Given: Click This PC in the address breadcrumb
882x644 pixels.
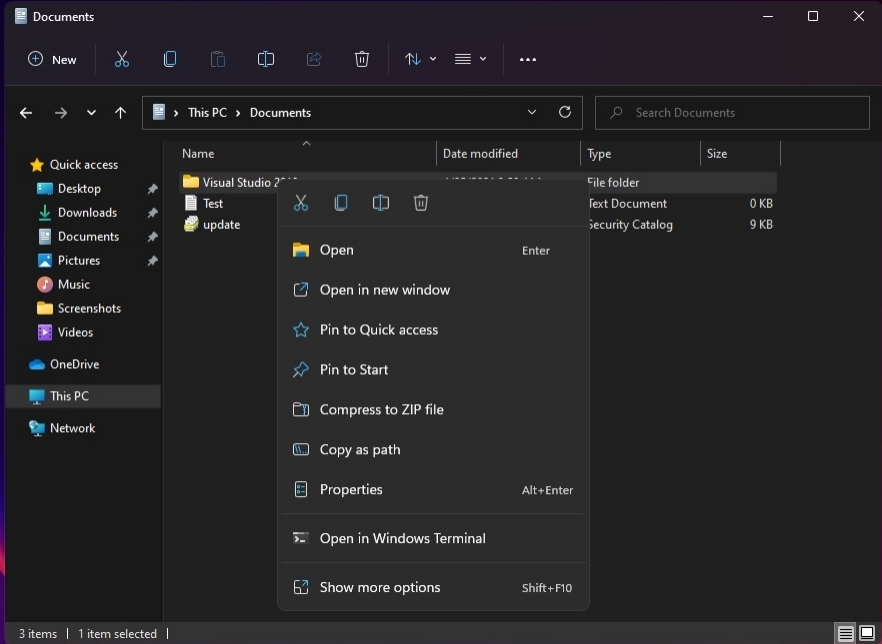Looking at the screenshot, I should pyautogui.click(x=208, y=113).
